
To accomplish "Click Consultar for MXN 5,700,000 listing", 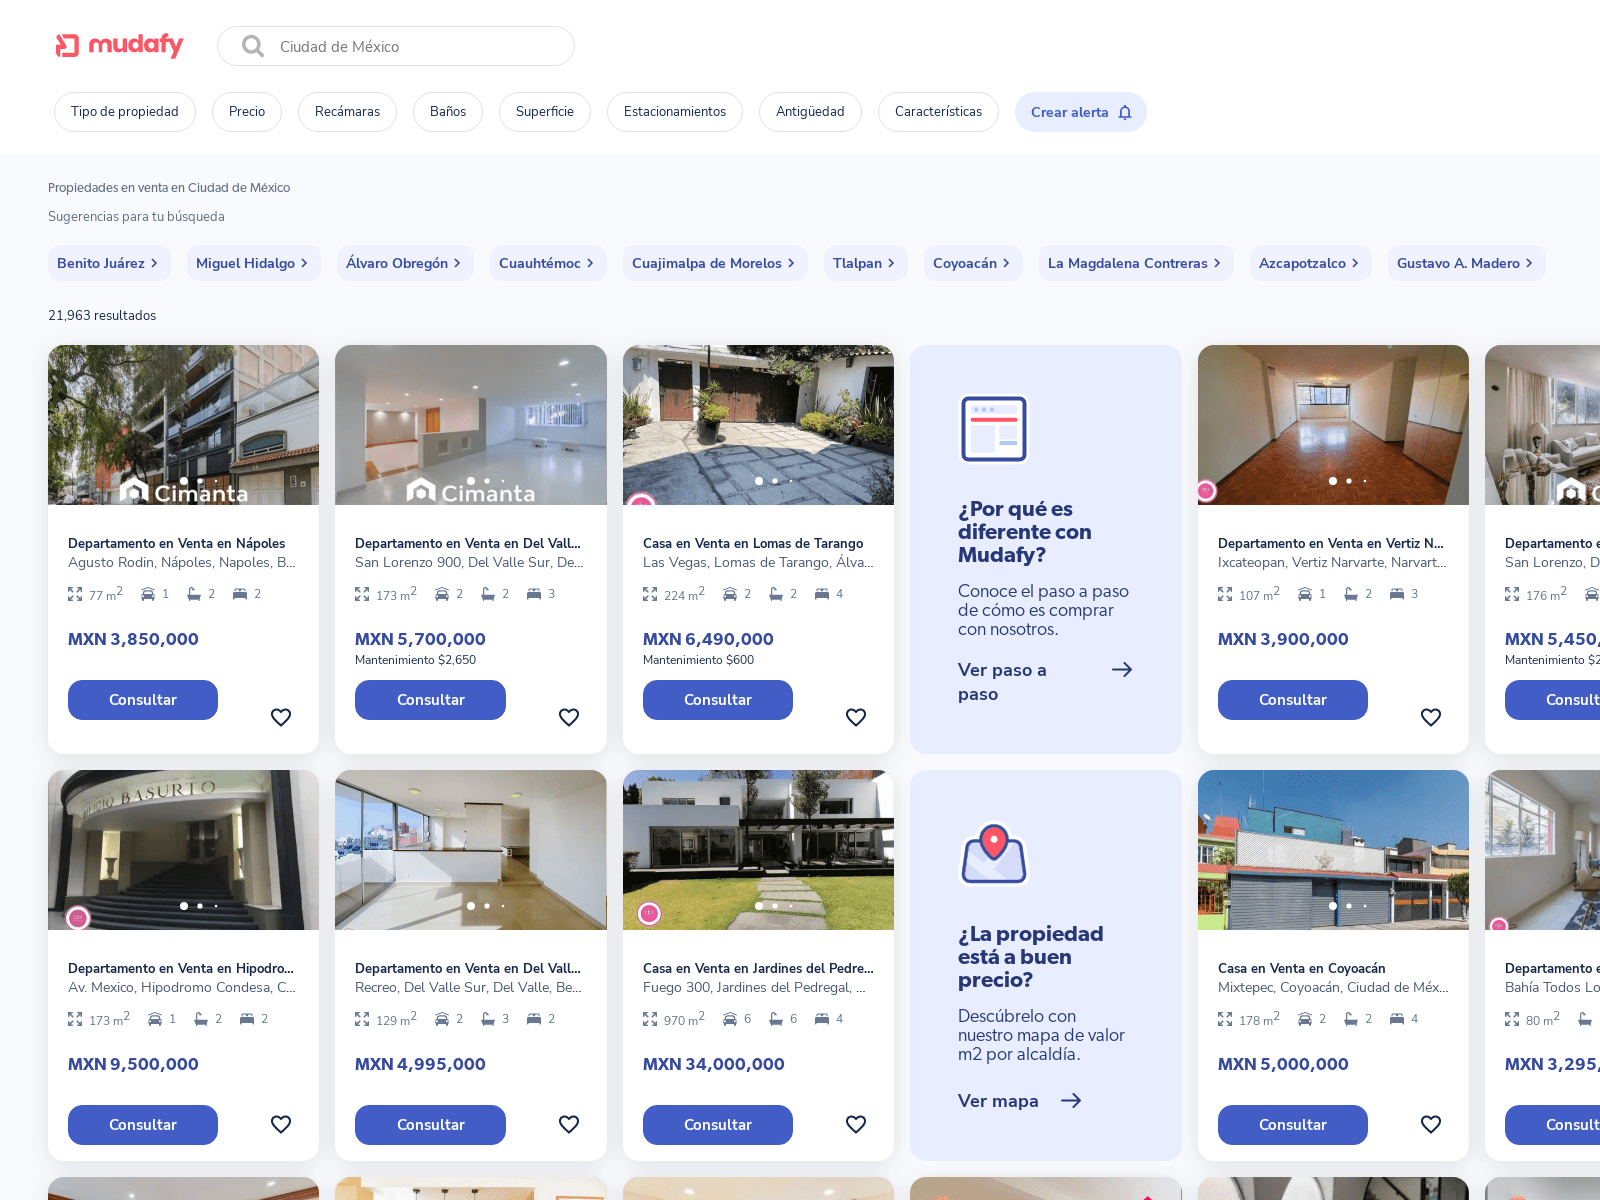I will [430, 700].
